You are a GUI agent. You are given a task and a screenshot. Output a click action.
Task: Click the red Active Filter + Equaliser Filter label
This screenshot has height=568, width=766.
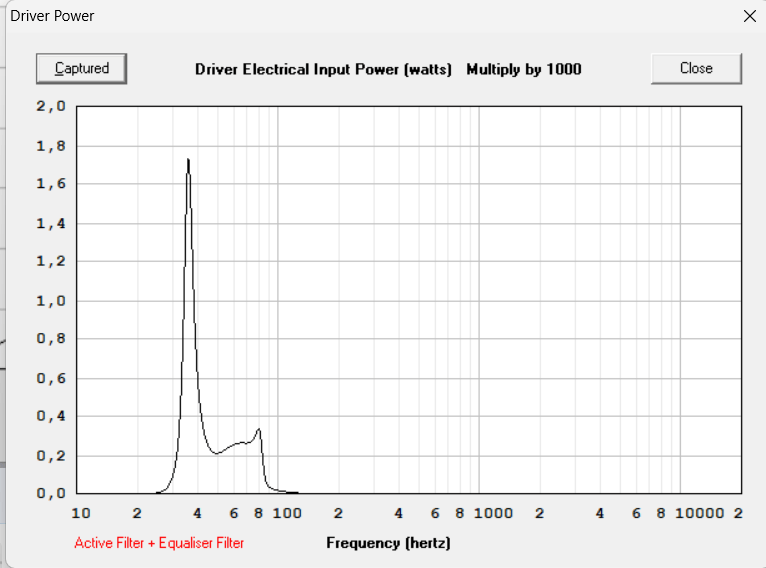pyautogui.click(x=159, y=543)
